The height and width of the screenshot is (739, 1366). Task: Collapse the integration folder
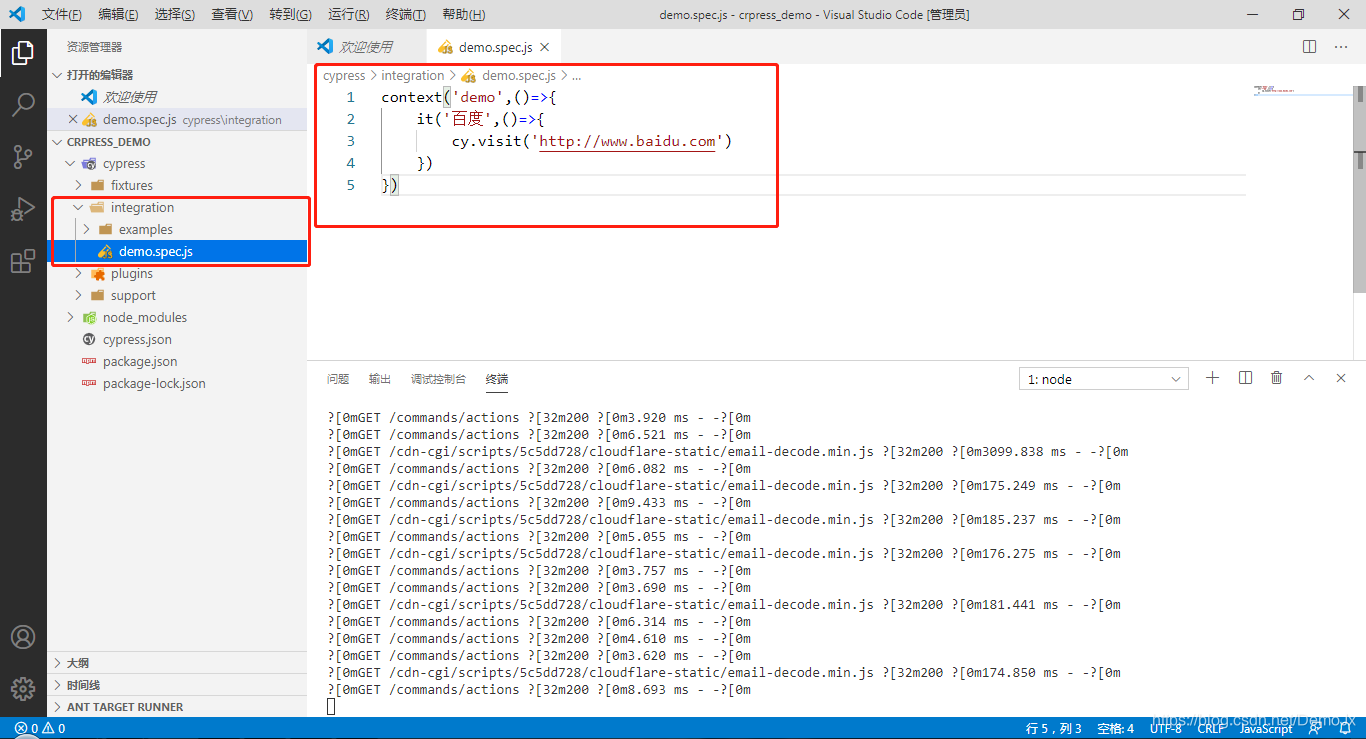pyautogui.click(x=79, y=207)
